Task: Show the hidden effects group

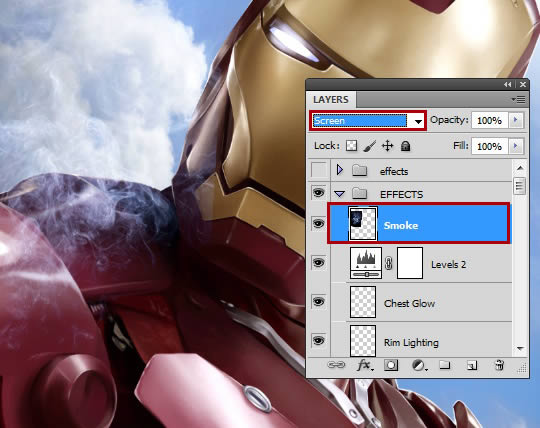Action: [x=318, y=170]
